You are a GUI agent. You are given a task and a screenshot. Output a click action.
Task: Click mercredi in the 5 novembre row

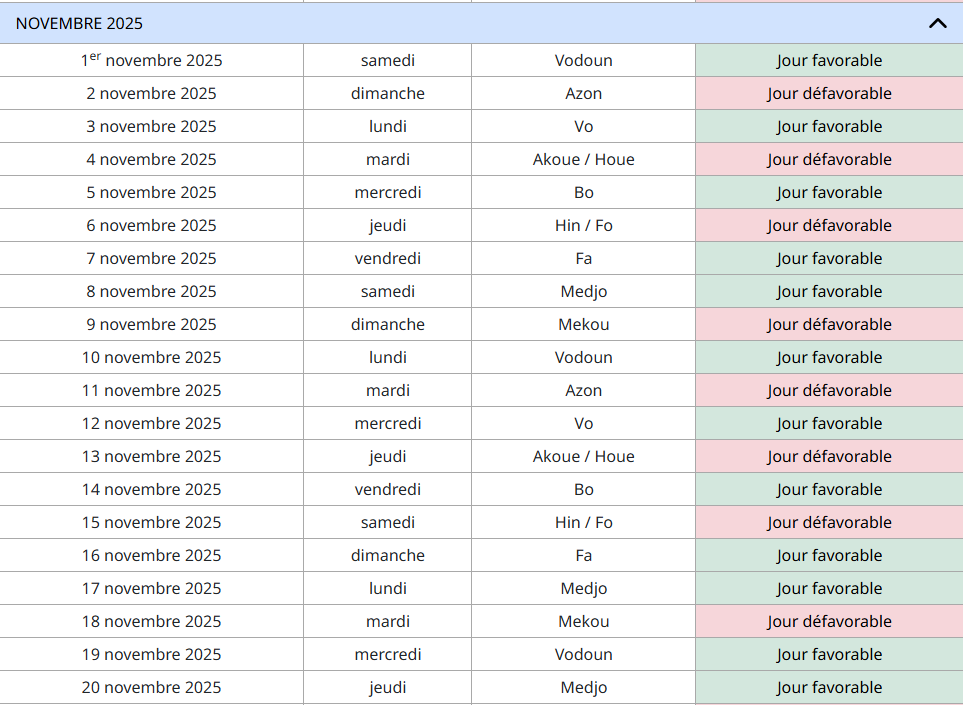(x=387, y=192)
